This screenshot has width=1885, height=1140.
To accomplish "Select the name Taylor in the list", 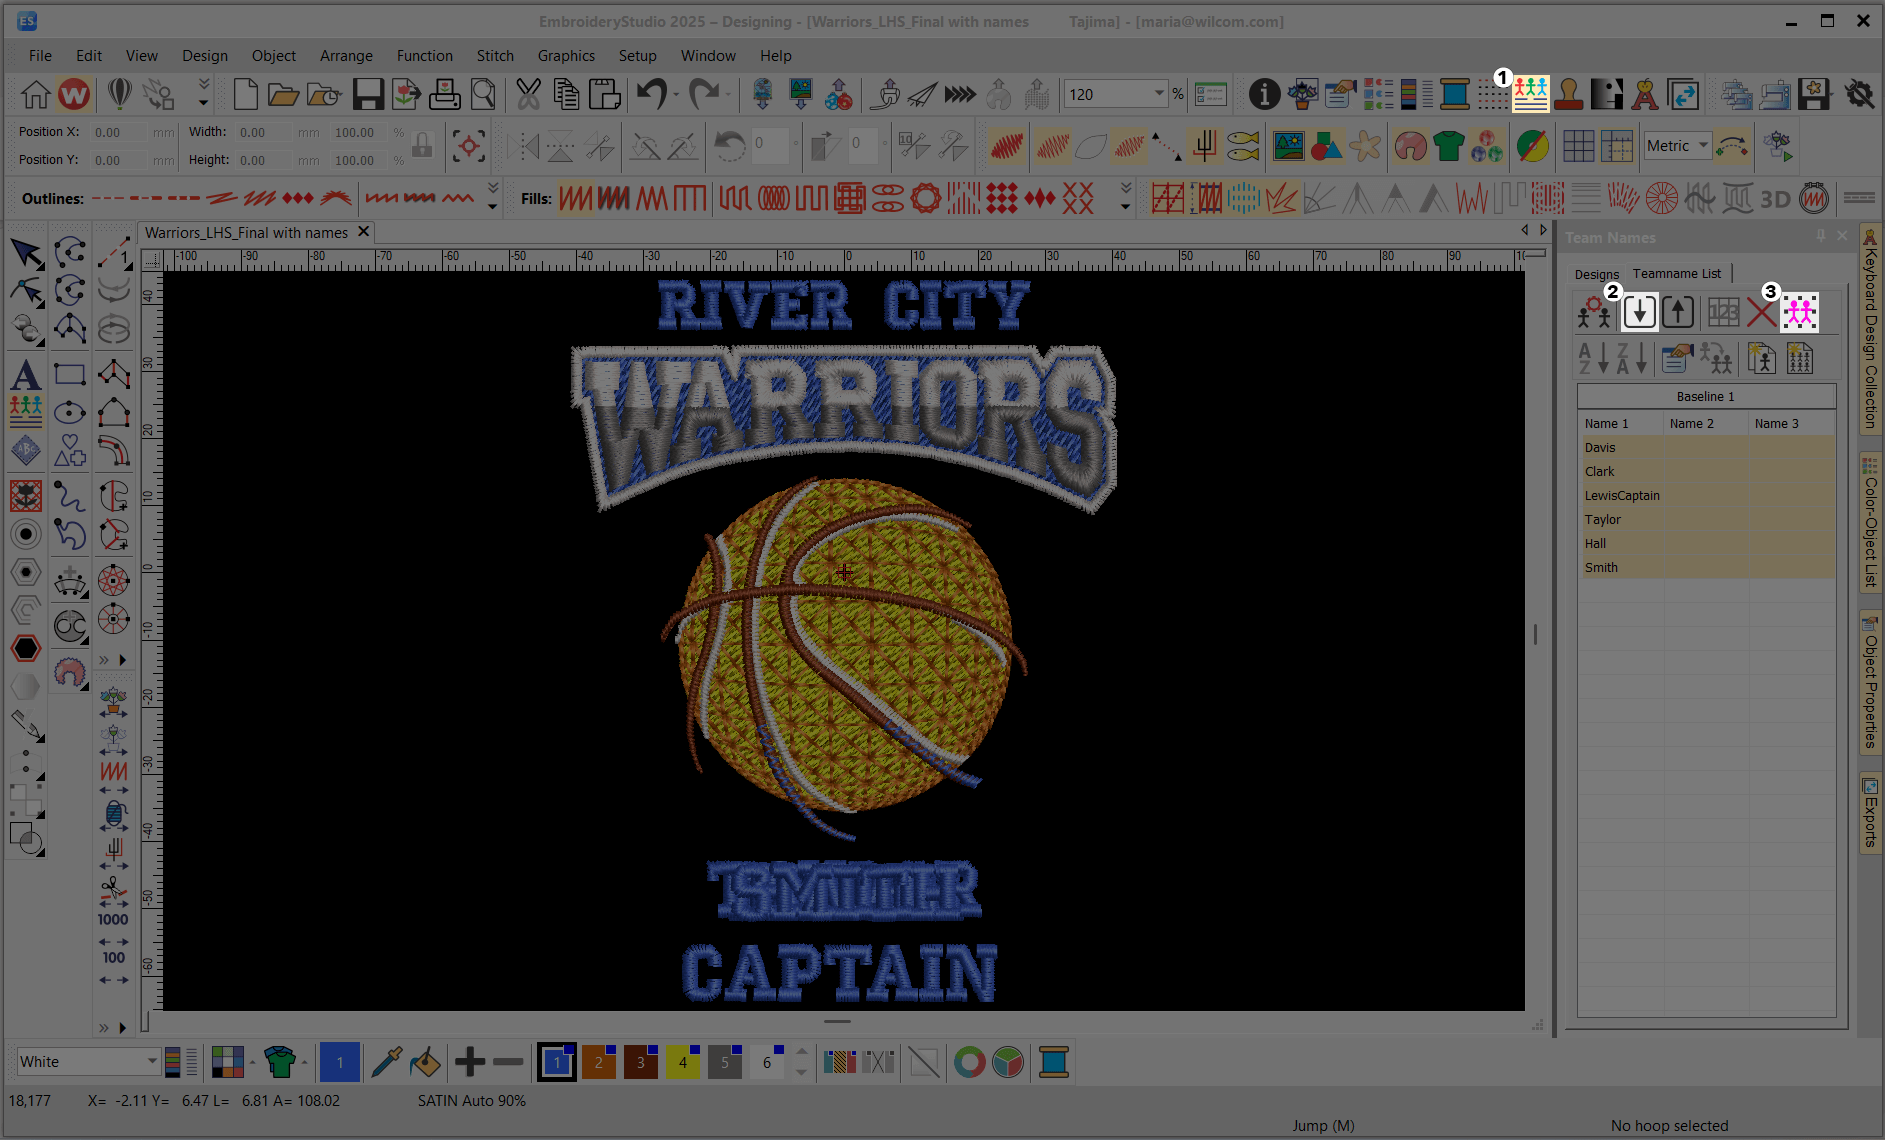I will point(1602,520).
